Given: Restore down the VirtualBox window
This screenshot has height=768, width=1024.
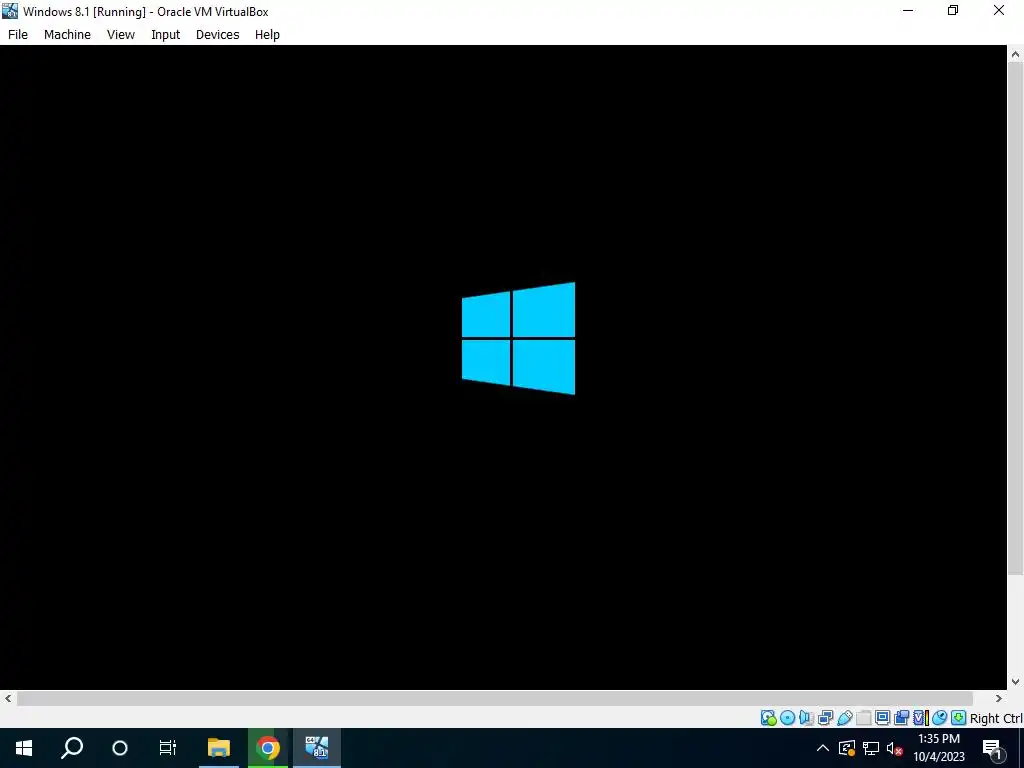Looking at the screenshot, I should (953, 11).
